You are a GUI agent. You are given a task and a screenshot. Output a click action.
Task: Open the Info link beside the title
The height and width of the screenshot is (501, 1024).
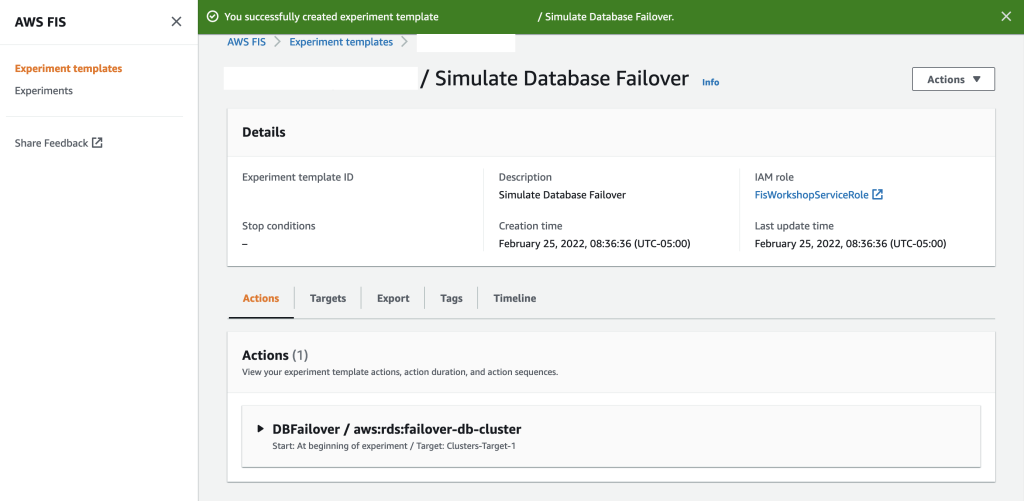(x=711, y=82)
